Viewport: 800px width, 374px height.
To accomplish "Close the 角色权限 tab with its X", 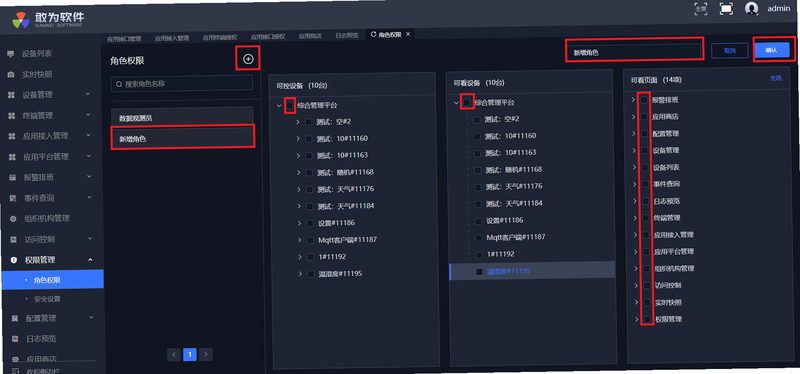I will pos(408,34).
